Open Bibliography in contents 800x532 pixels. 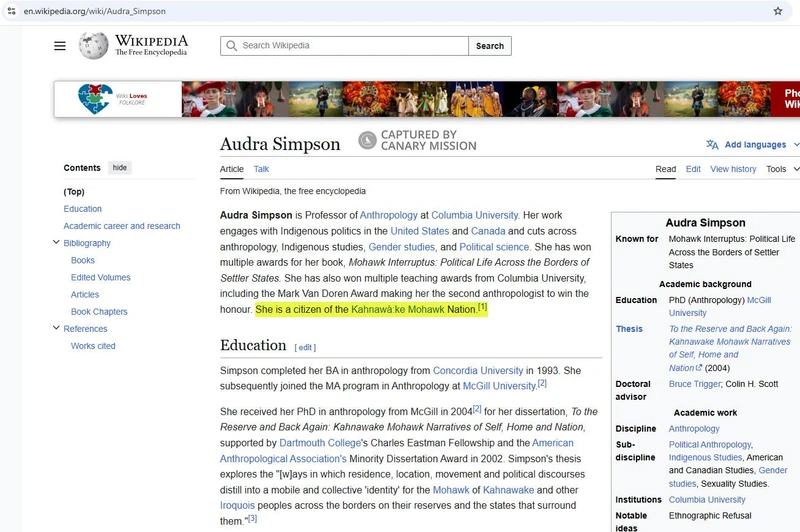click(x=87, y=243)
